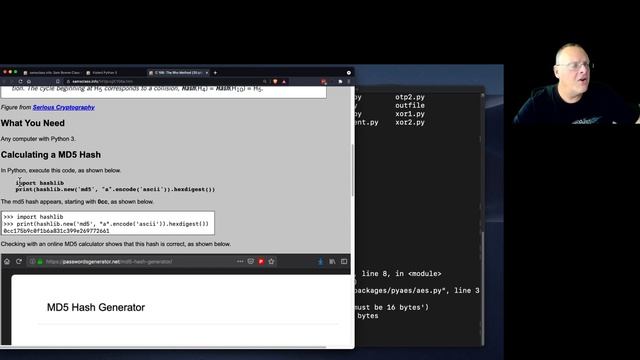Open the Serious Cryptography link
Screen dimensions: 640x360
[x=64, y=107]
